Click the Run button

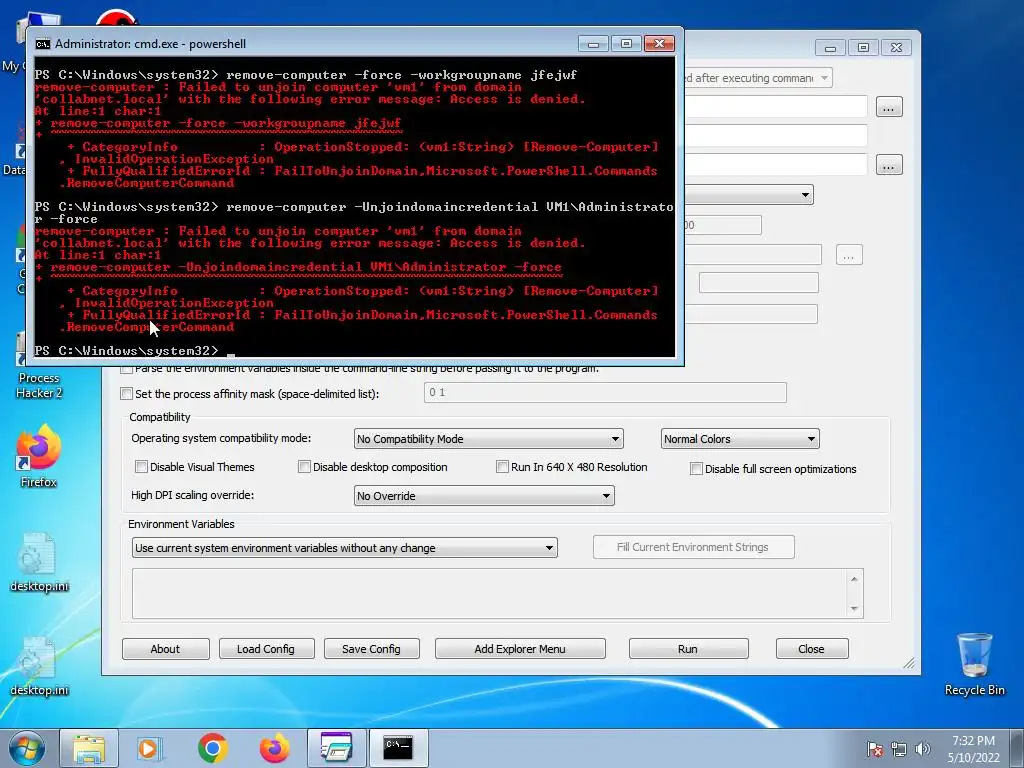tap(688, 649)
